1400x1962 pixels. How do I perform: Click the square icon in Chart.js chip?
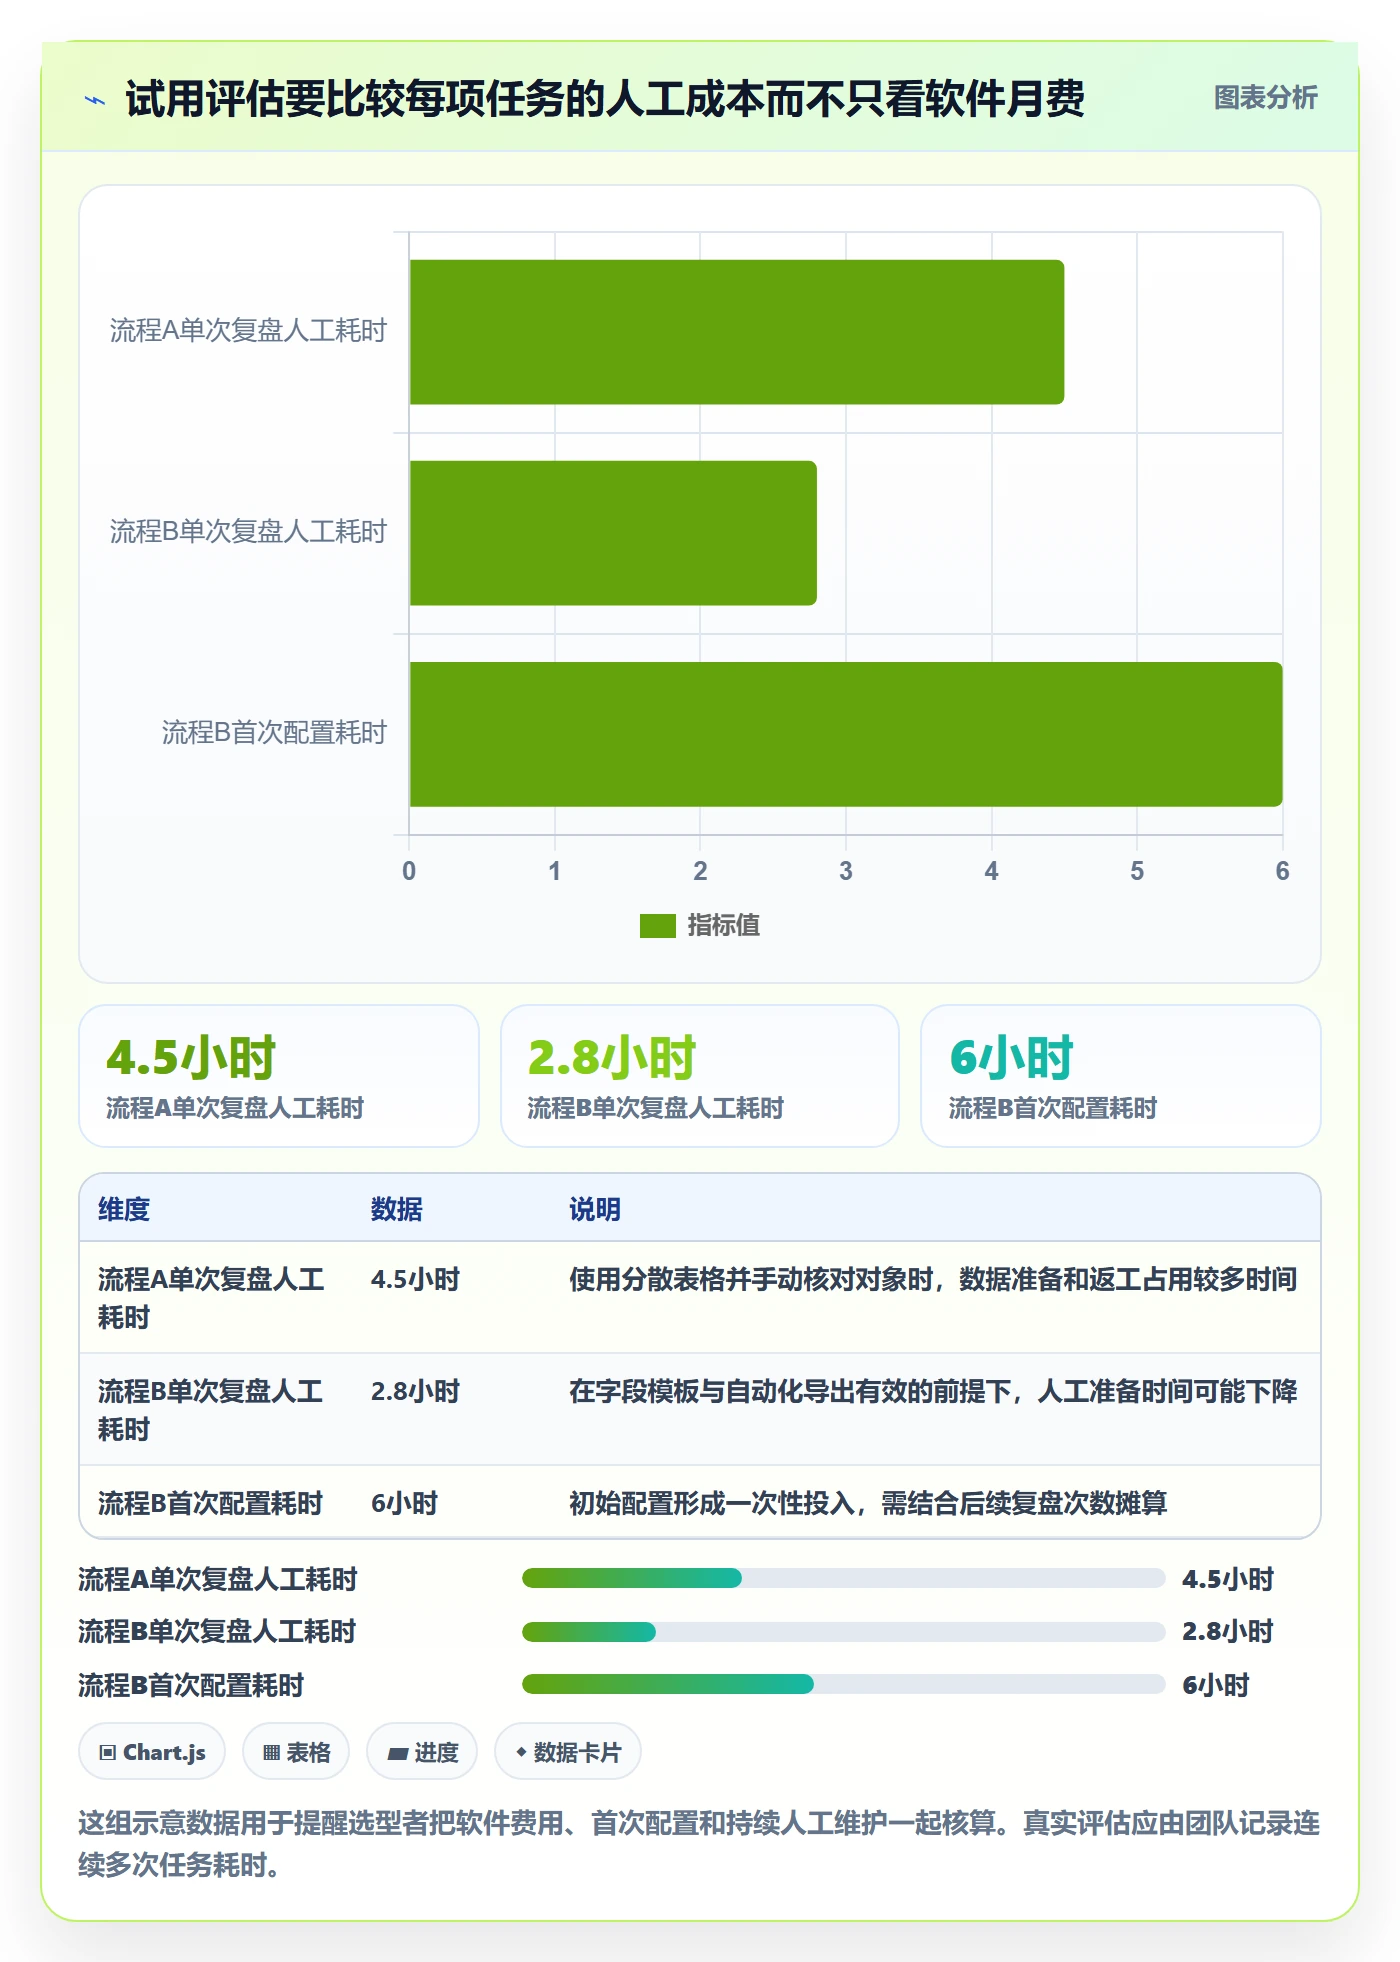coord(108,1753)
